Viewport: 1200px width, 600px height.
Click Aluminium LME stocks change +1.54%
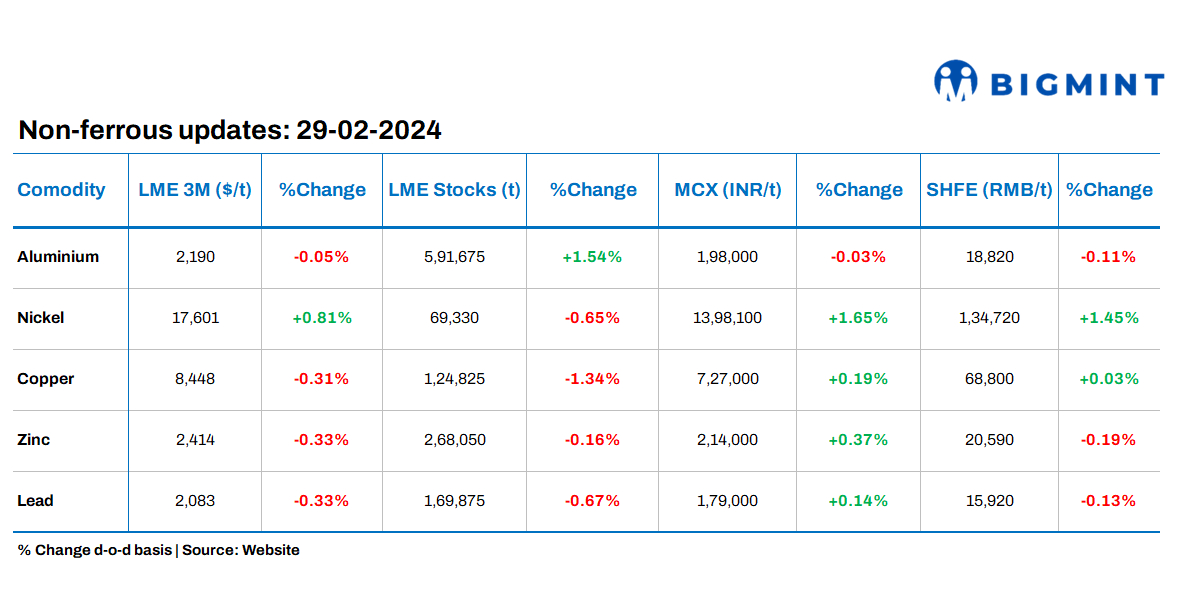pyautogui.click(x=592, y=257)
